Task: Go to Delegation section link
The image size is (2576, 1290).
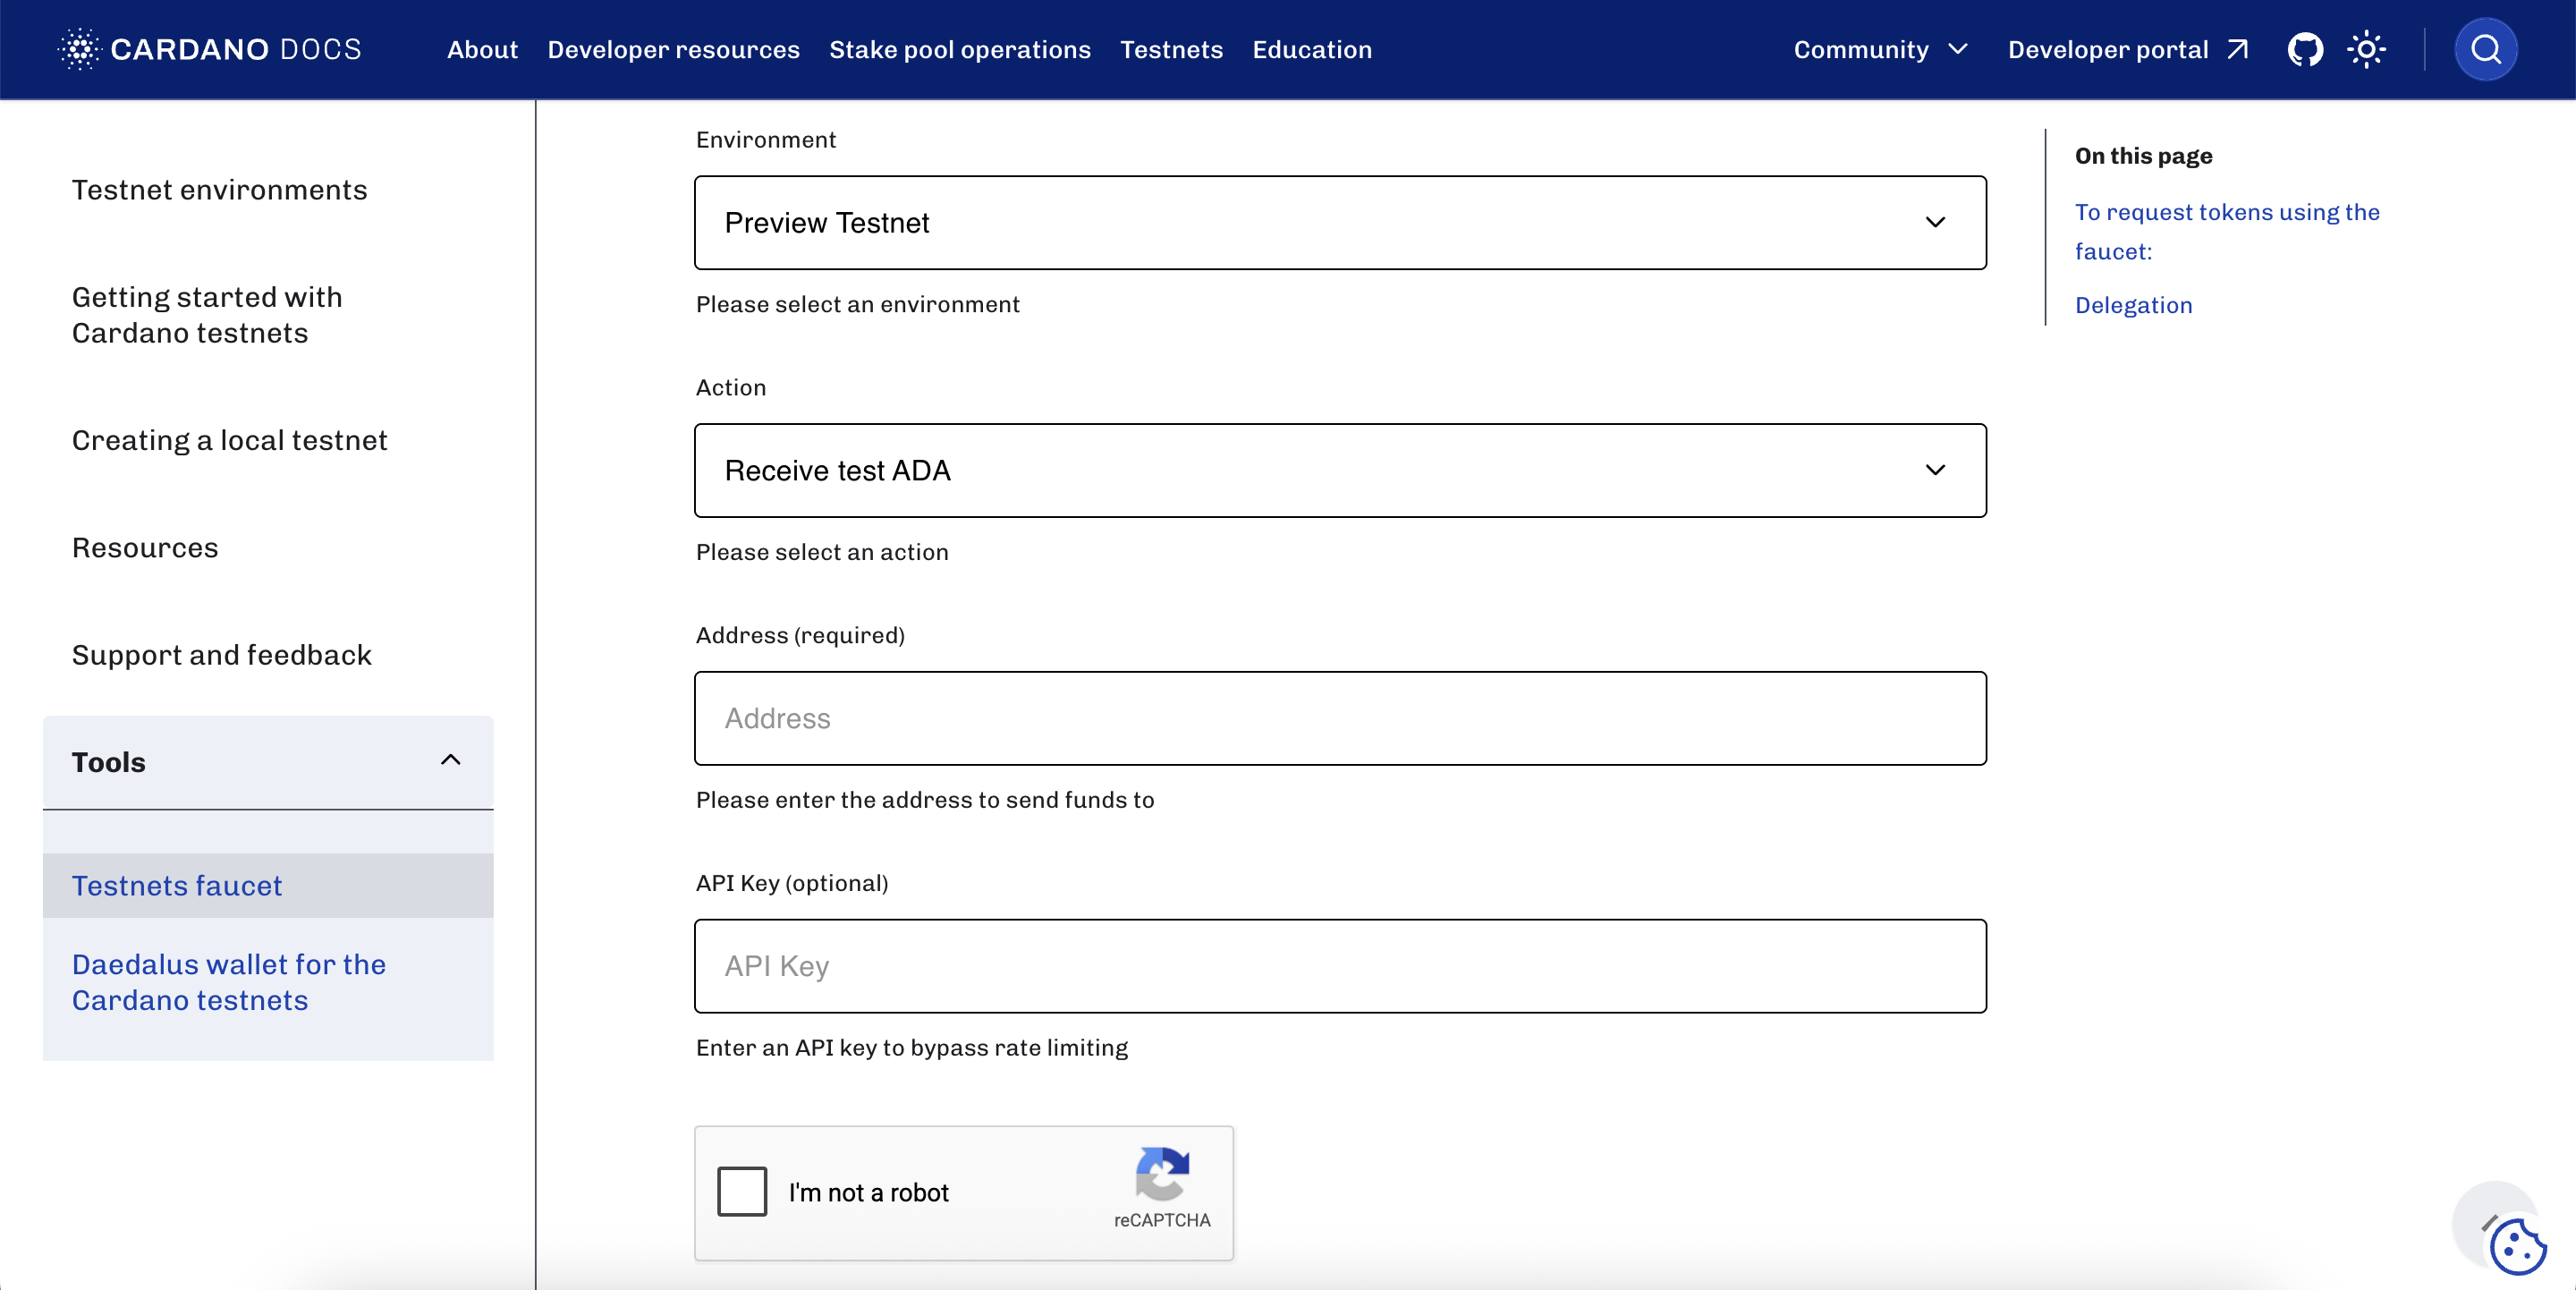Action: pos(2133,305)
